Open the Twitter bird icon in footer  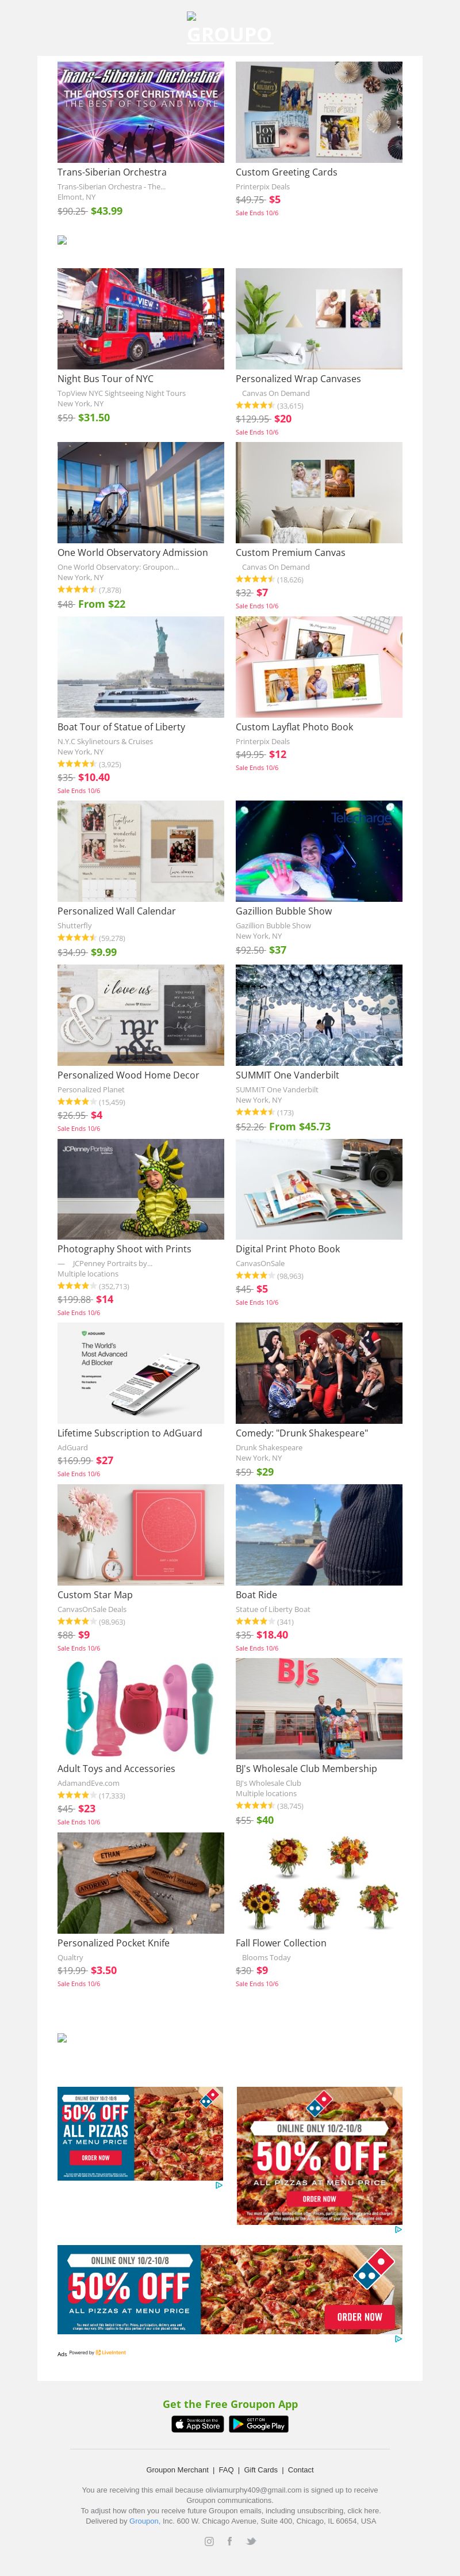[x=251, y=2540]
